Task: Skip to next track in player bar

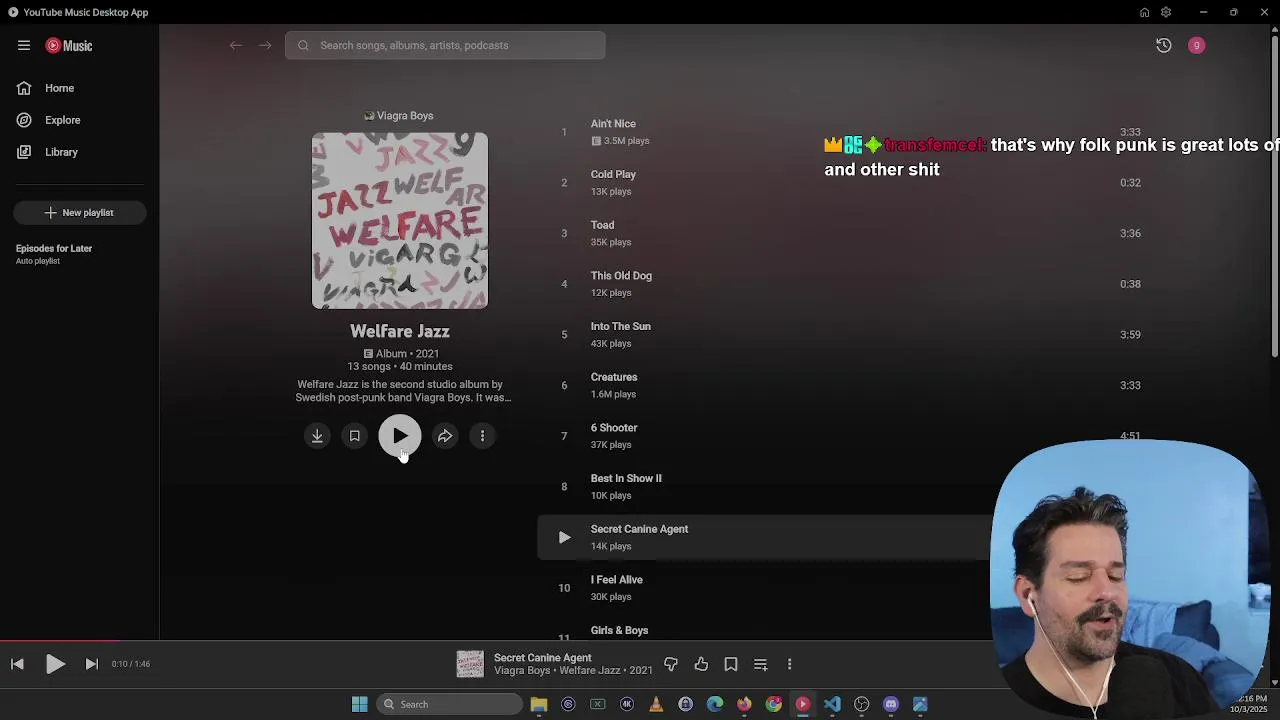Action: tap(91, 664)
